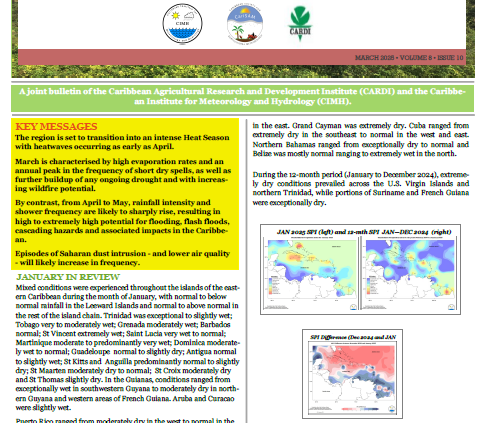Click the intense Heat Season key message
This screenshot has height=423, width=486.
(122, 142)
